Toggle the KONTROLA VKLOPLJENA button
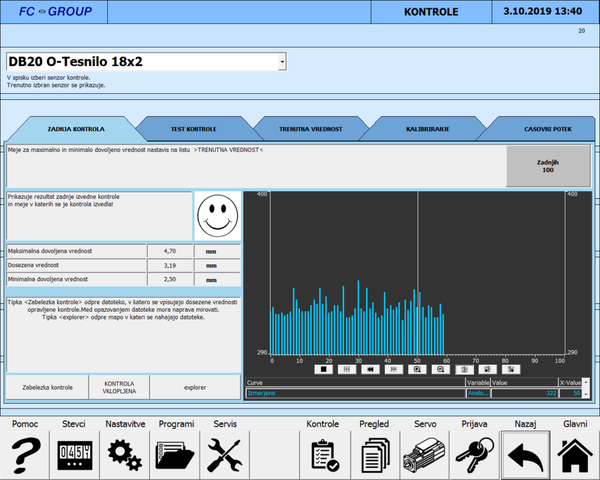Screen dimensions: 600x480 tap(119, 386)
